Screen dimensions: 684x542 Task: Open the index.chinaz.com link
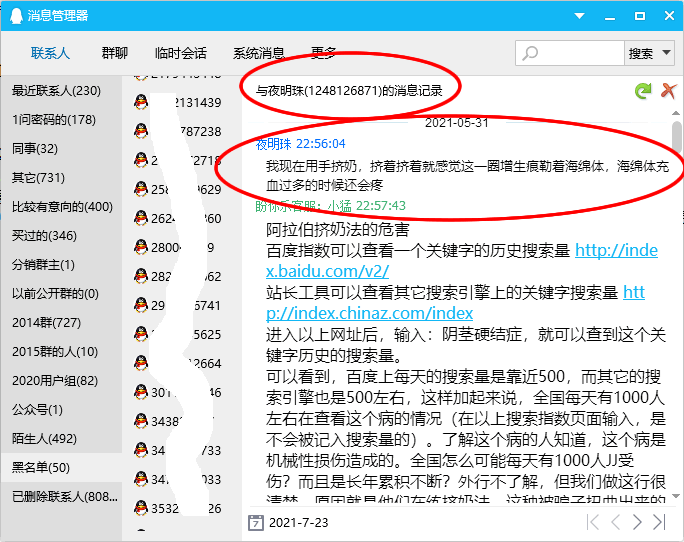click(369, 313)
